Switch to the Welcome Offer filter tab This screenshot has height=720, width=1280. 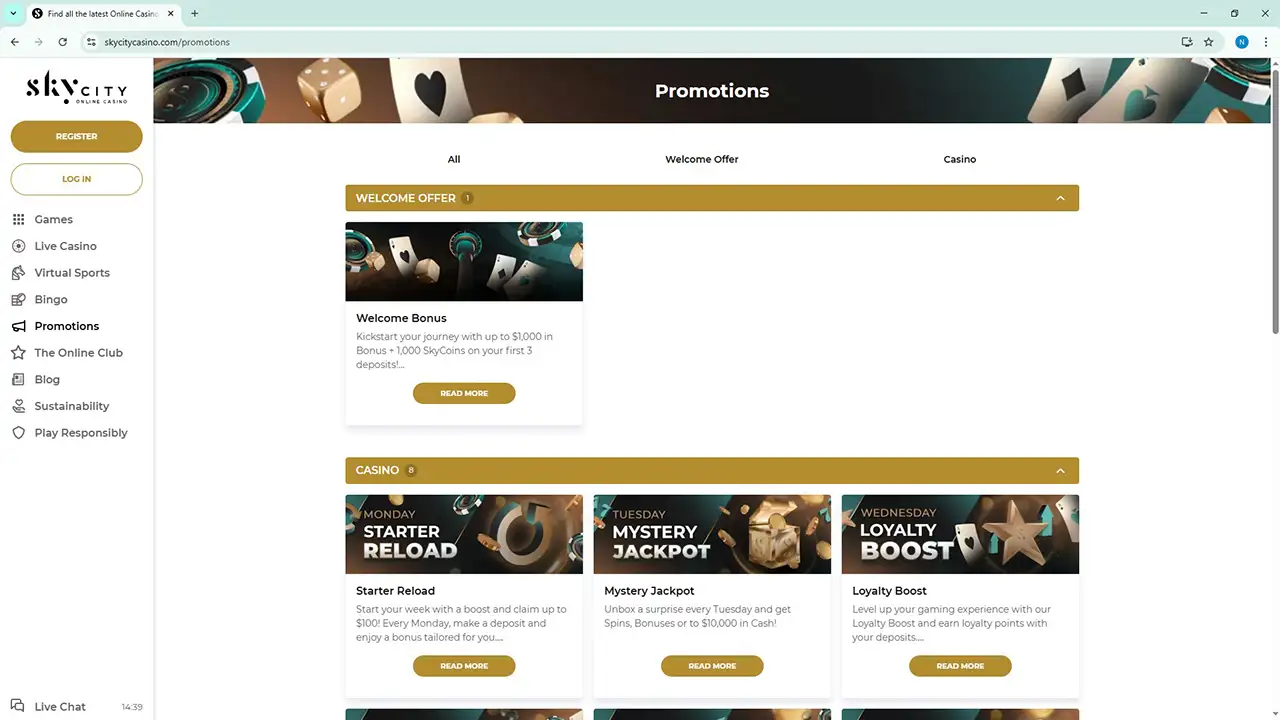pyautogui.click(x=701, y=159)
